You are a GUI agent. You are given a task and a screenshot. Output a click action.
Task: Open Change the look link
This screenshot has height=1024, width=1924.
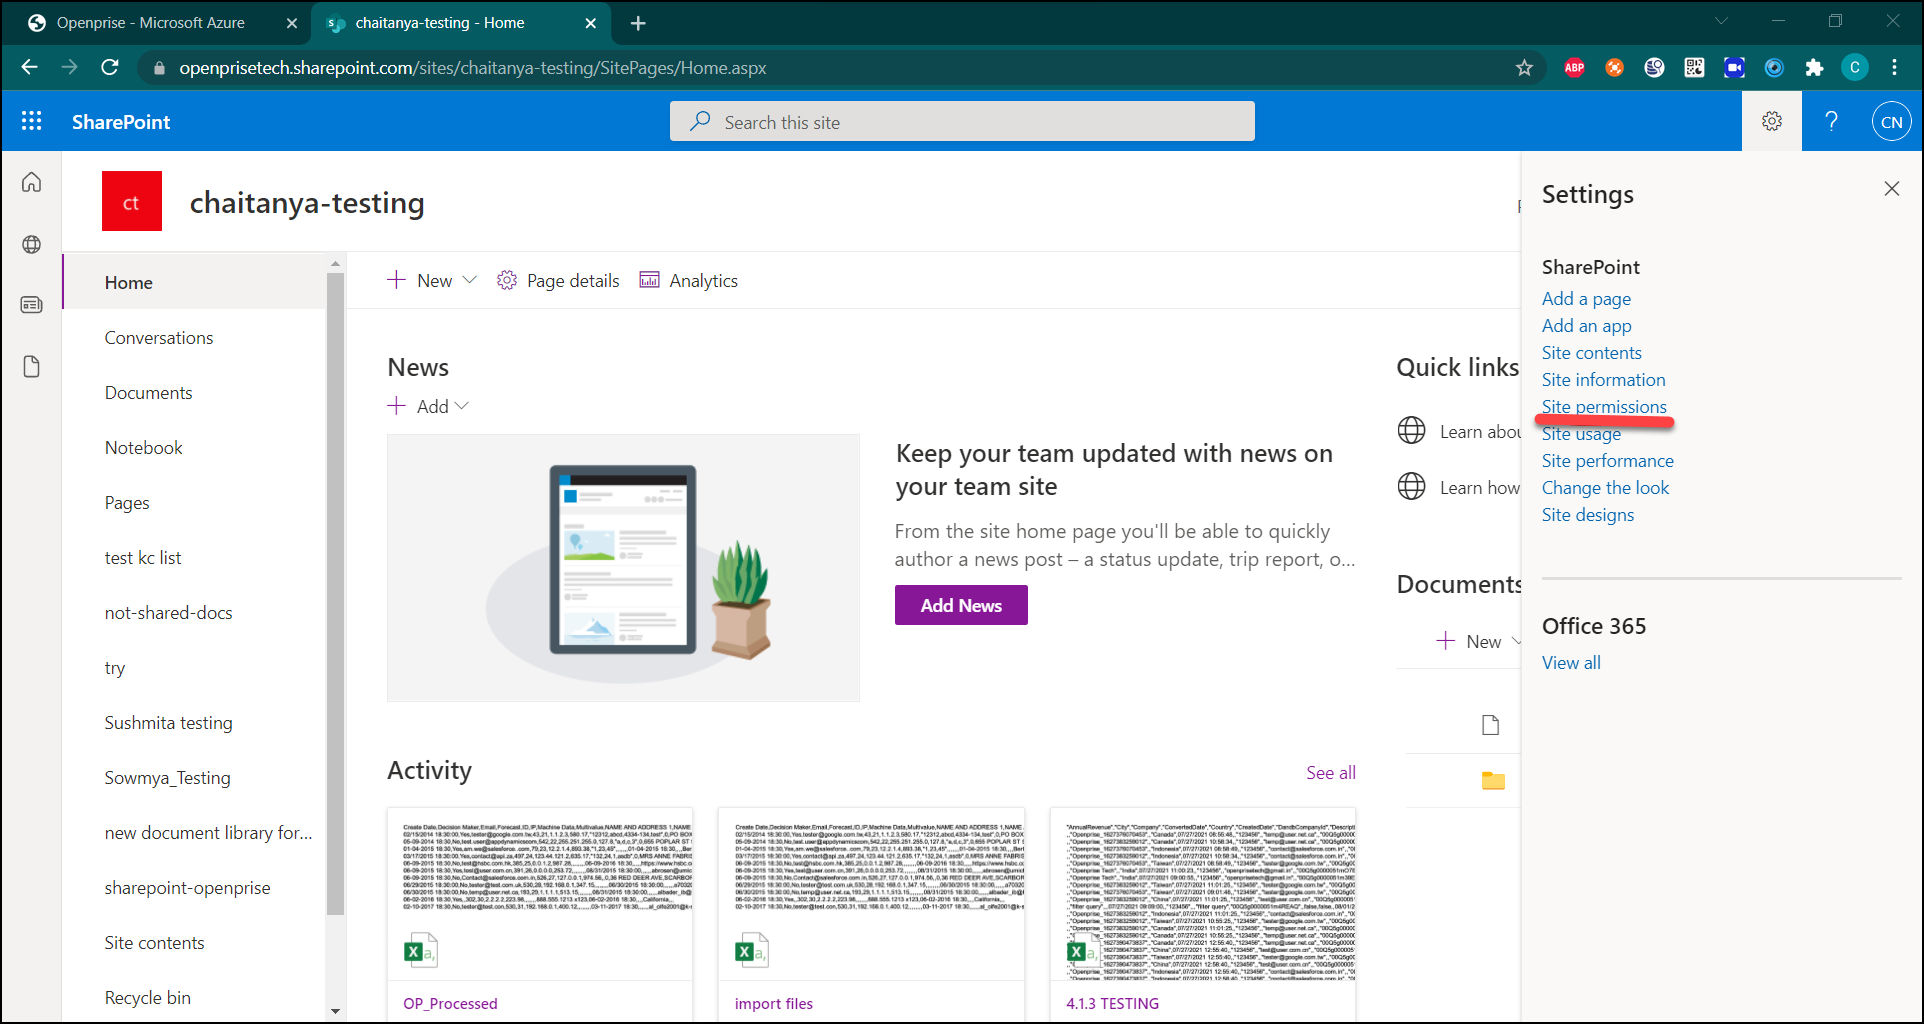point(1605,487)
